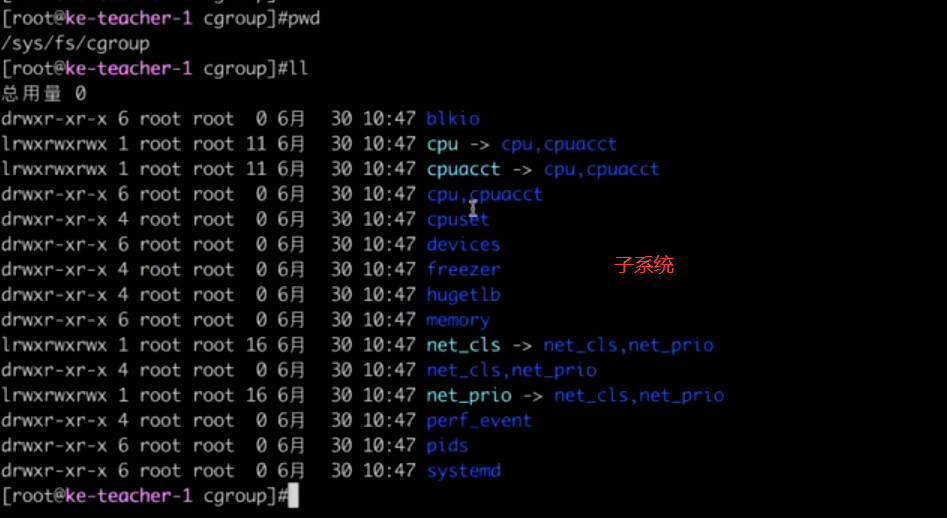The width and height of the screenshot is (947, 518).
Task: Click the pwd command text
Action: coord(304,19)
